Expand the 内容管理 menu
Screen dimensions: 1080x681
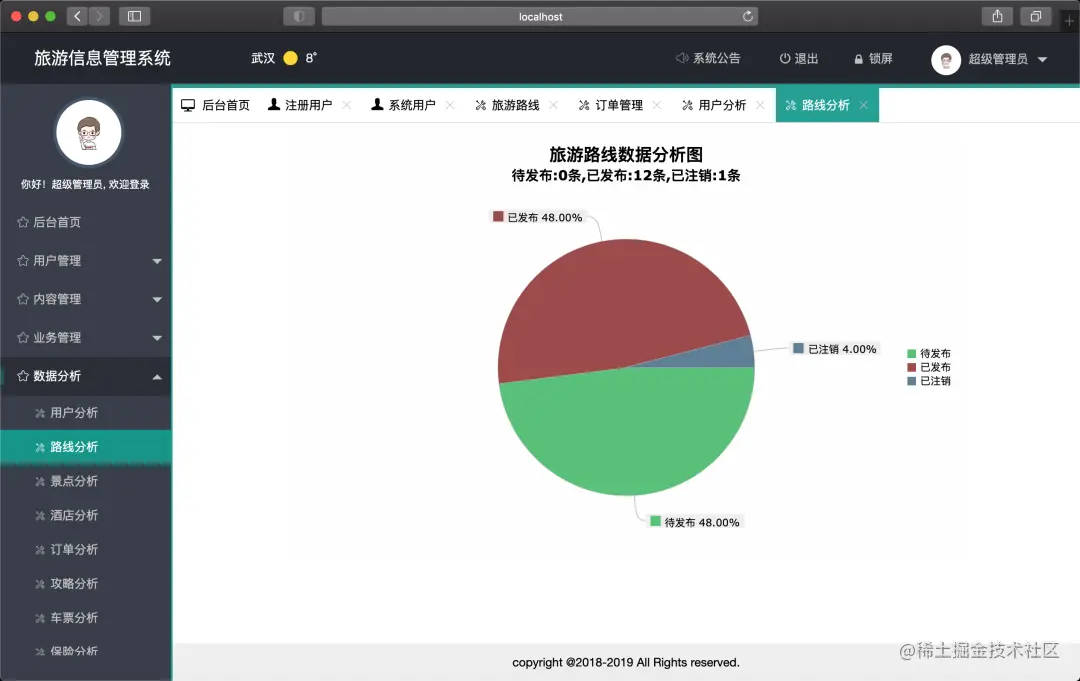coord(86,299)
